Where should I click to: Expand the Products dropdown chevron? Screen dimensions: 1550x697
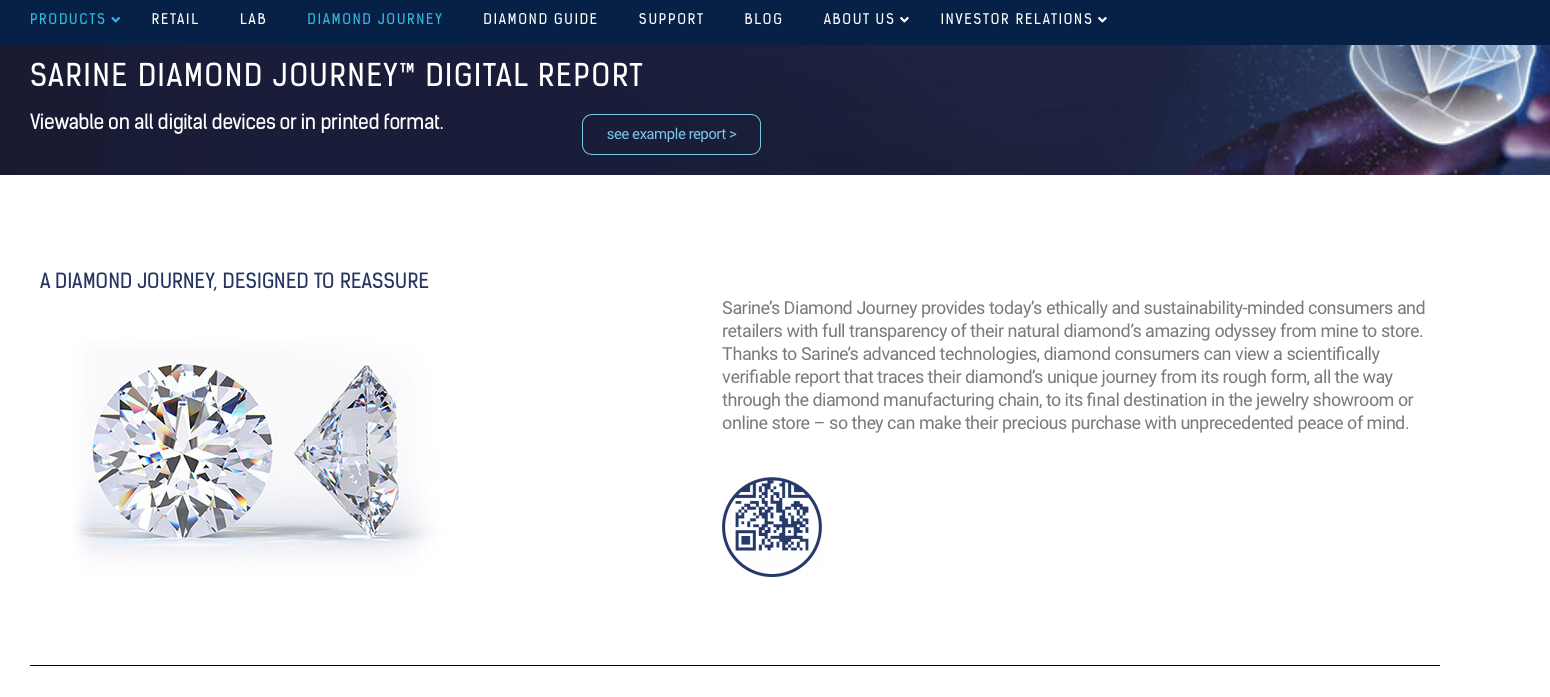[x=116, y=20]
